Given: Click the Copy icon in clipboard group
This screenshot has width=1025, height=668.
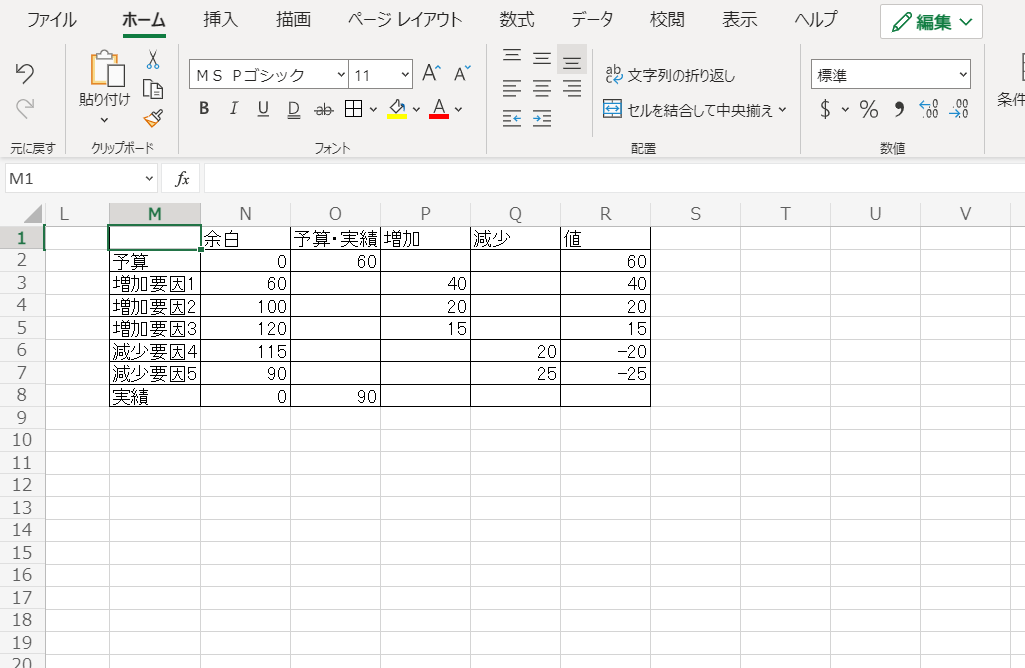Looking at the screenshot, I should [152, 89].
